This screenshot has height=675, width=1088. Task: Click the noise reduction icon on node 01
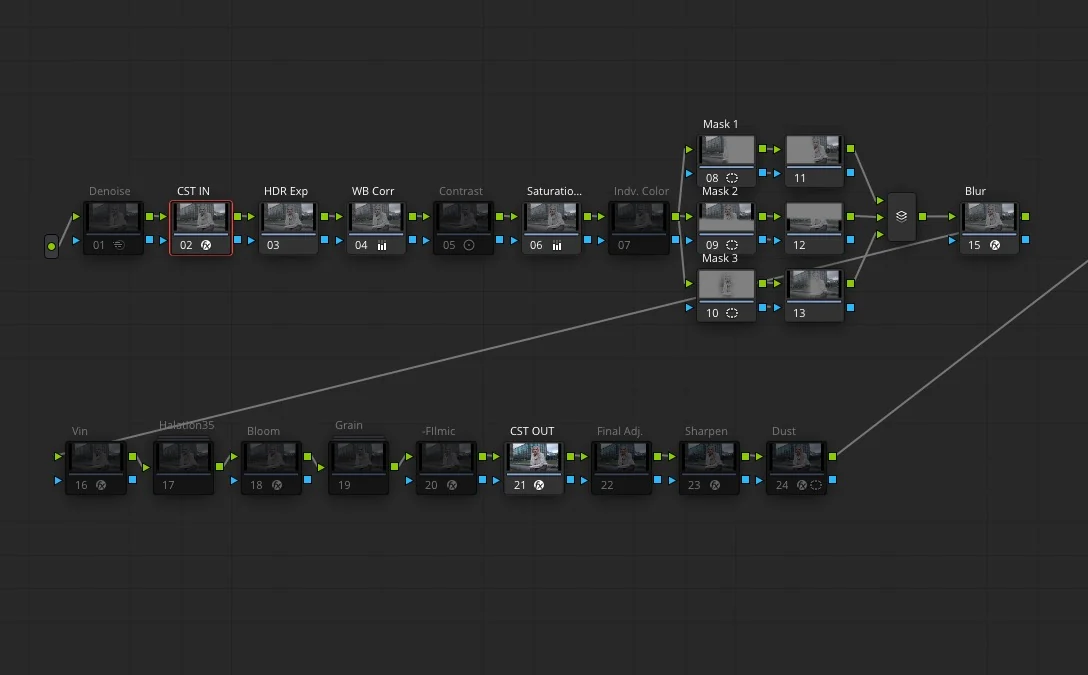click(119, 245)
